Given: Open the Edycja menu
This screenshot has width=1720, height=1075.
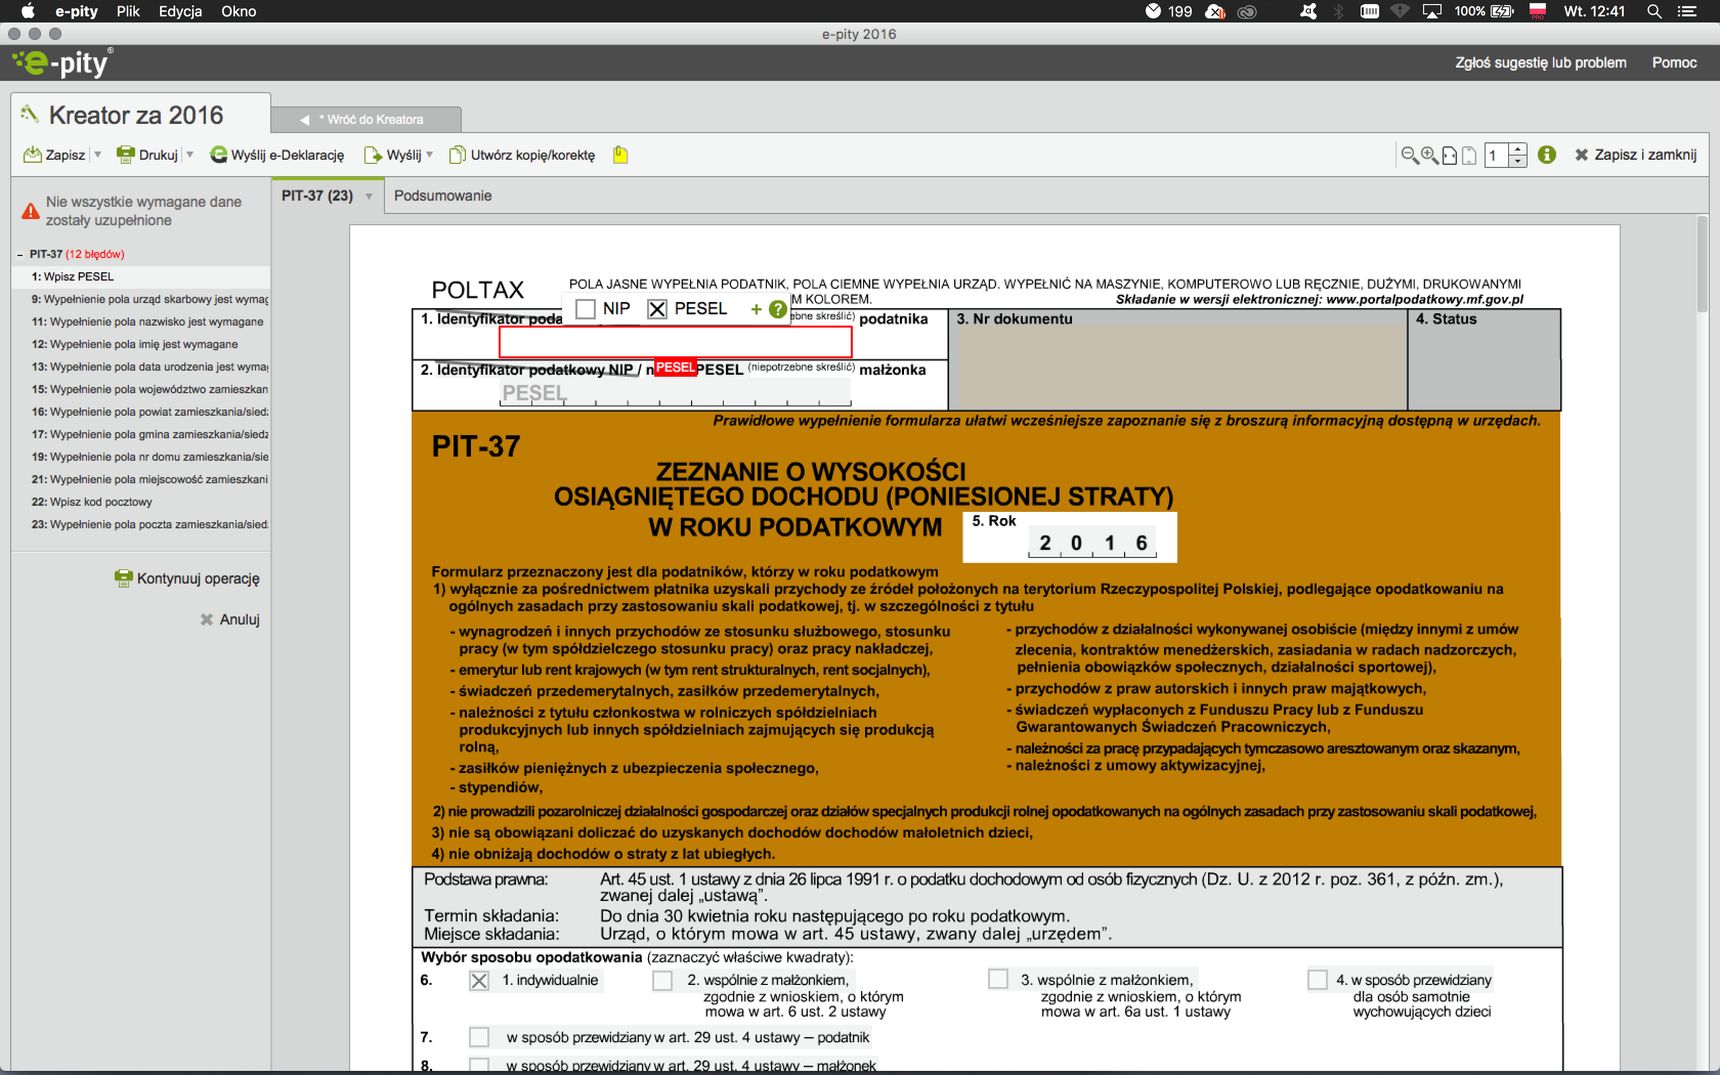Looking at the screenshot, I should pyautogui.click(x=180, y=11).
